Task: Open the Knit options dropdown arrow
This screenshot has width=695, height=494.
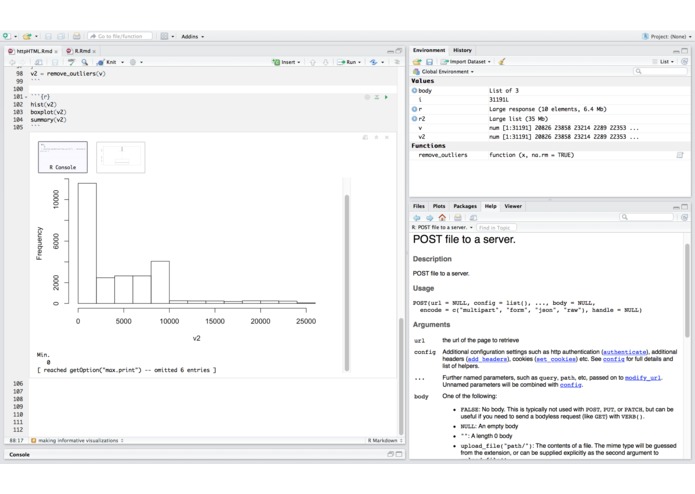Action: click(122, 62)
